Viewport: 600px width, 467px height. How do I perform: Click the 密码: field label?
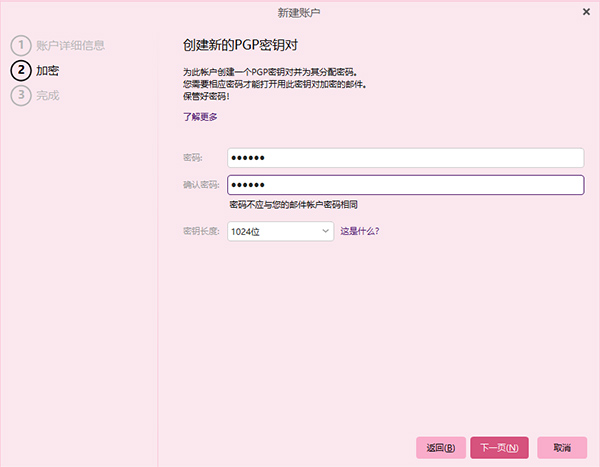click(x=193, y=158)
